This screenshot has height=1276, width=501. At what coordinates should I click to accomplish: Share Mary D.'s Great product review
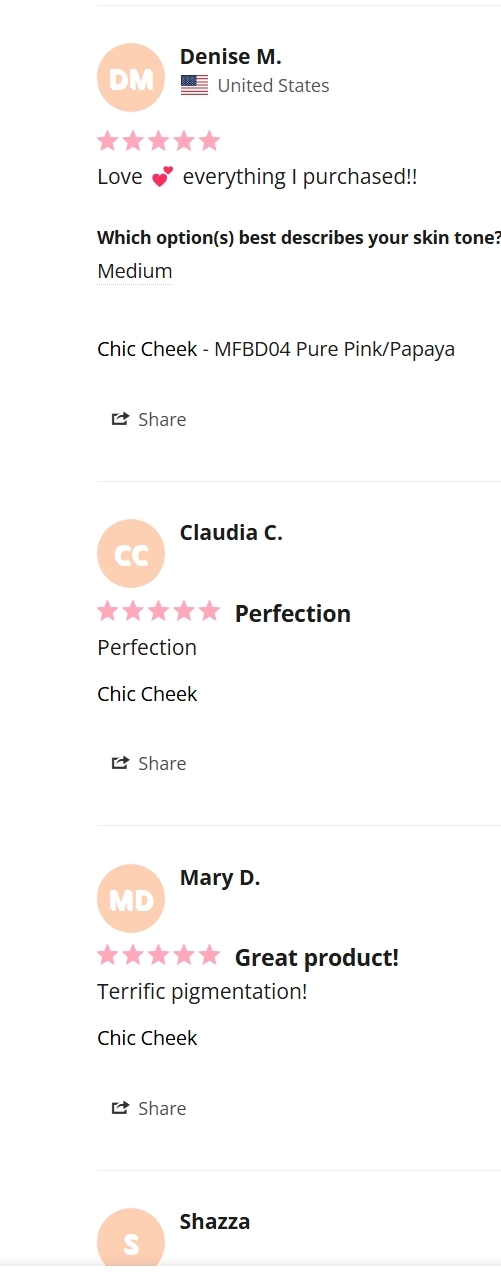pos(149,1108)
